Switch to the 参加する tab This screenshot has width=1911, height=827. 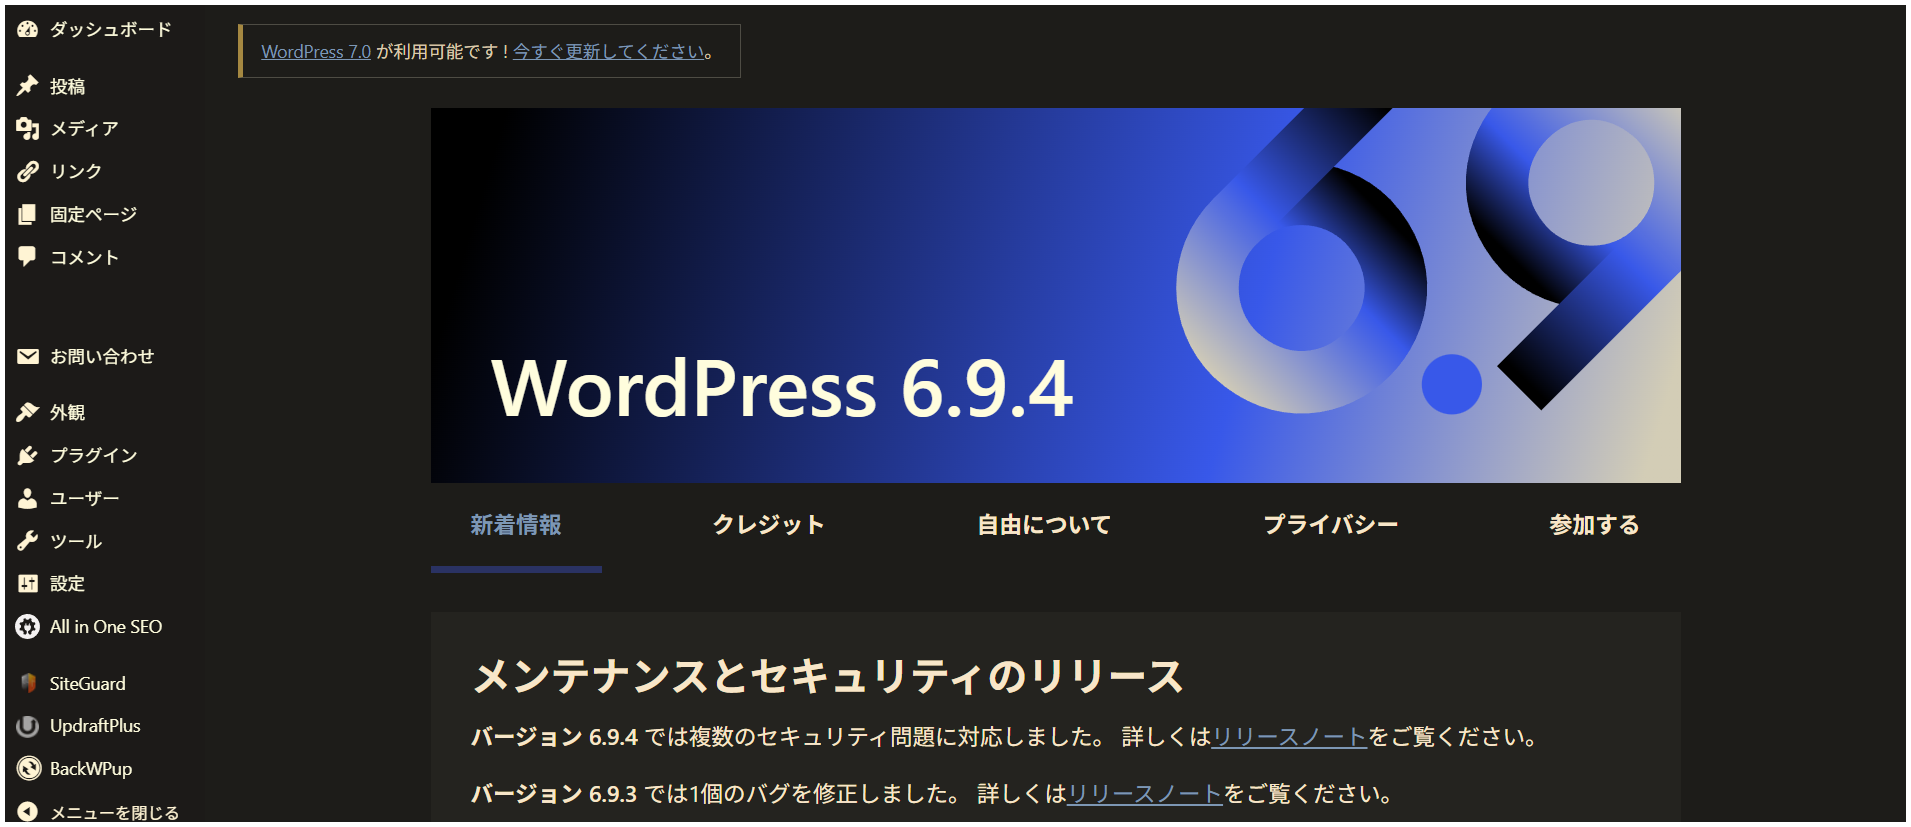1594,525
